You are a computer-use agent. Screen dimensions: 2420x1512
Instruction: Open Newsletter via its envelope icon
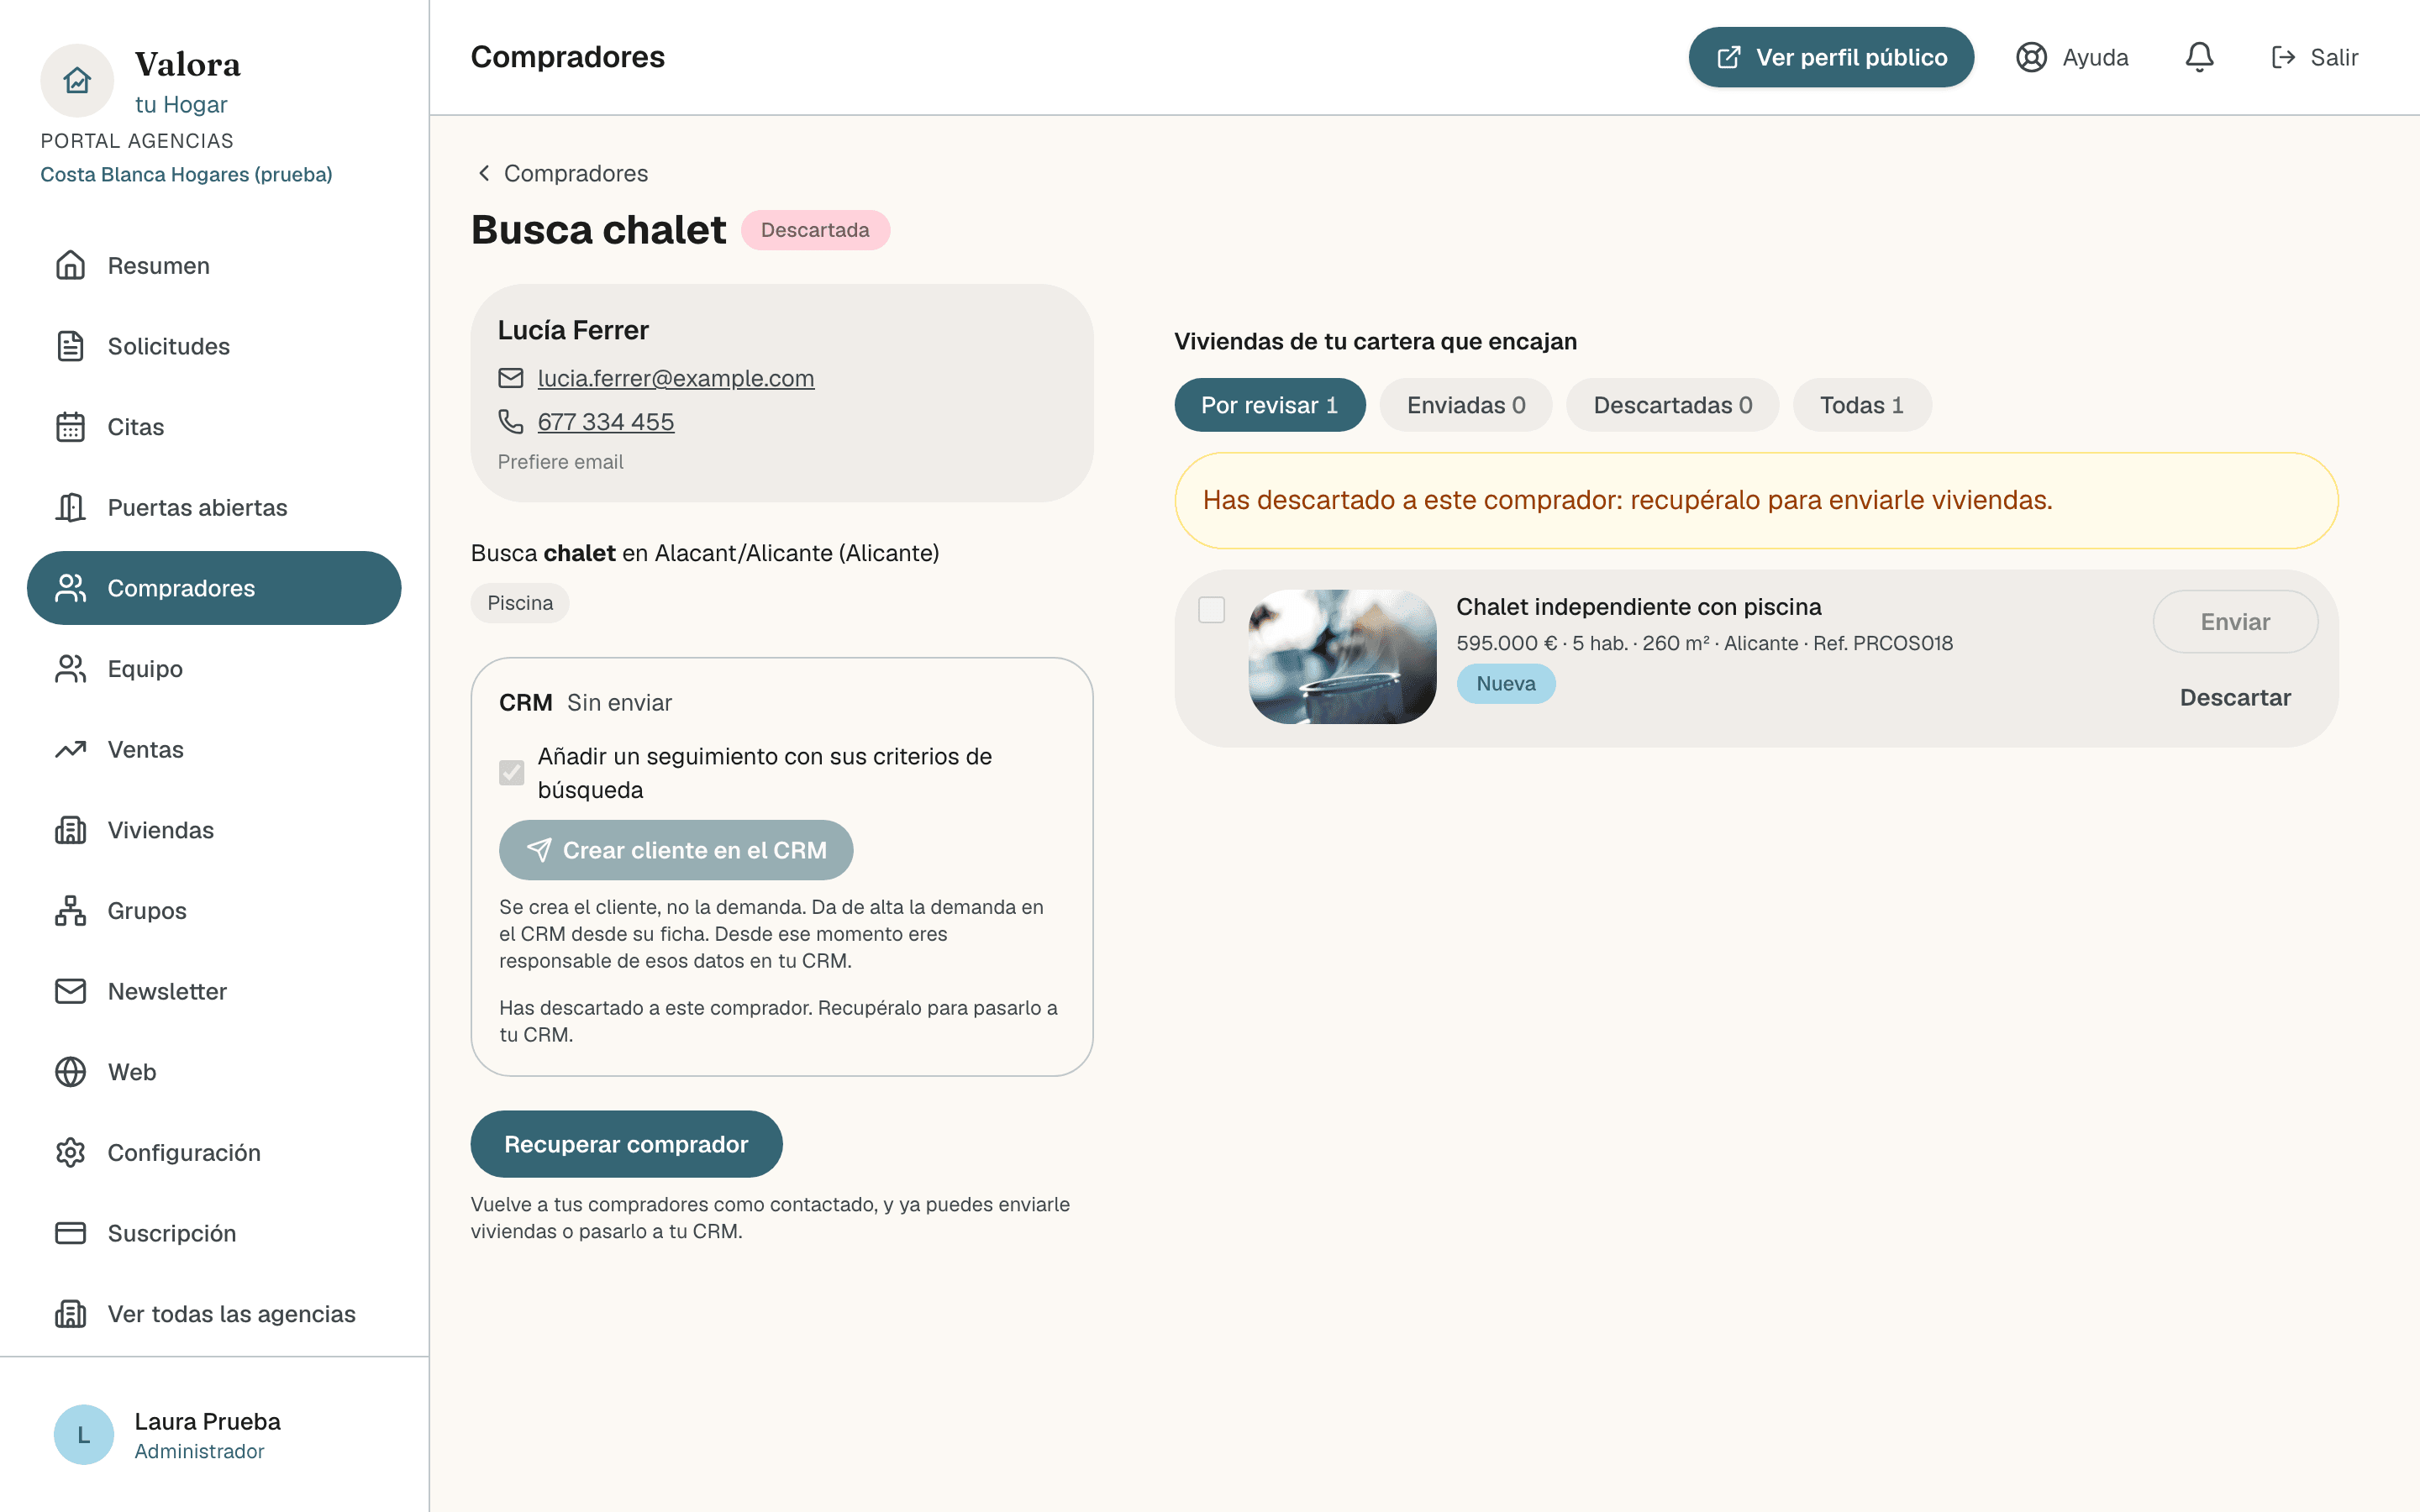click(70, 991)
